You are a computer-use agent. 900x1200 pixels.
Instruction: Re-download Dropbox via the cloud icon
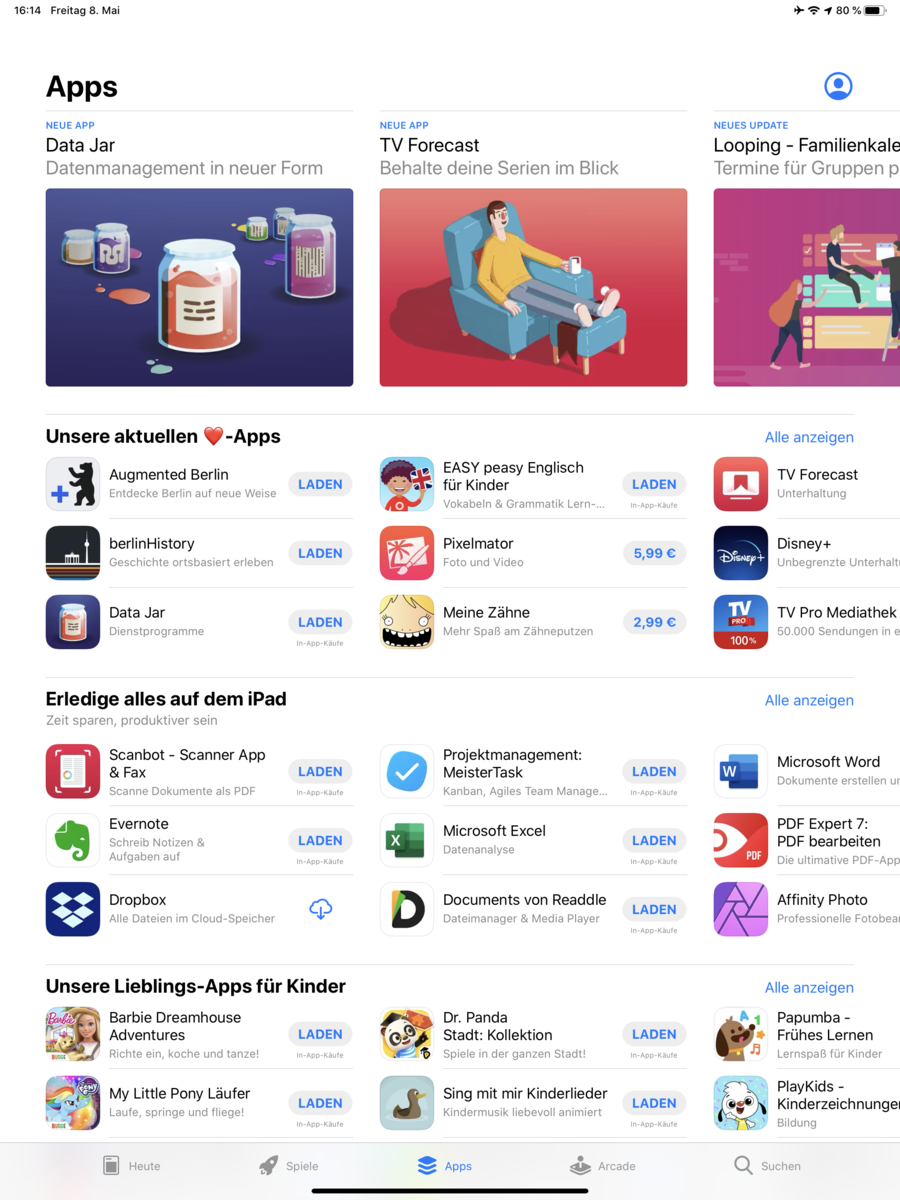point(320,909)
